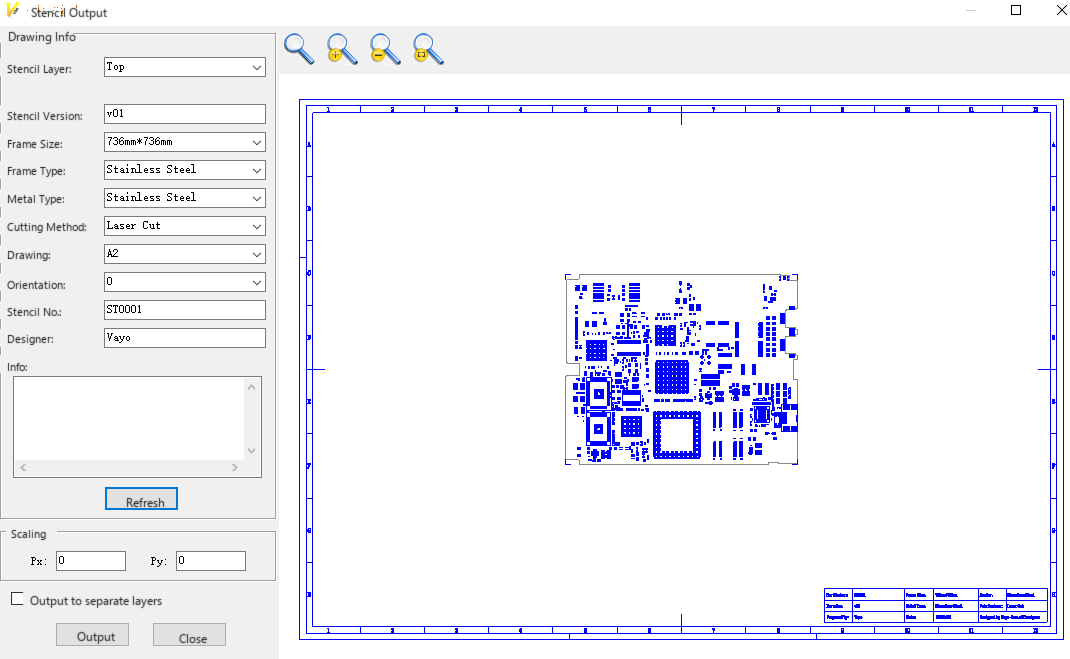Click the 'Cutting Method:' label
Viewport: 1070px width, 659px height.
pos(46,227)
